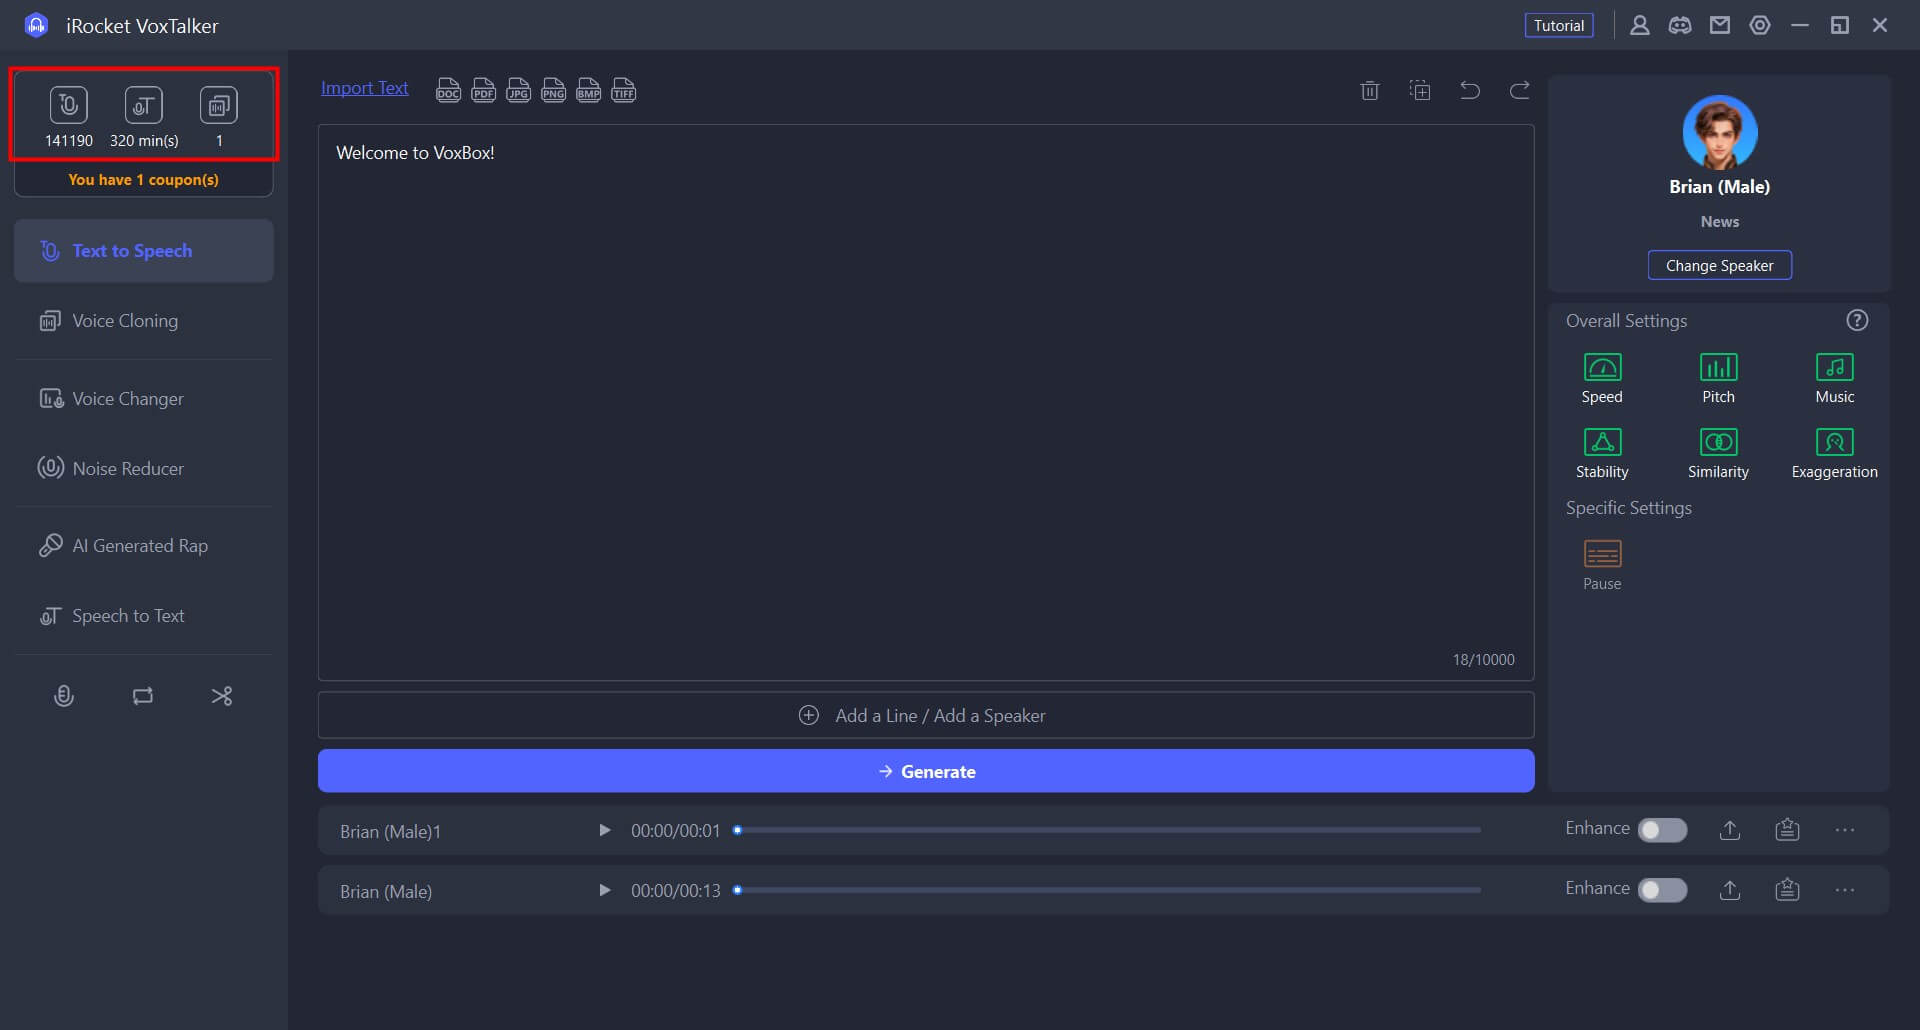Click the speech-to-text minutes icon showing 320 min(s)
Image resolution: width=1920 pixels, height=1030 pixels.
[x=143, y=105]
